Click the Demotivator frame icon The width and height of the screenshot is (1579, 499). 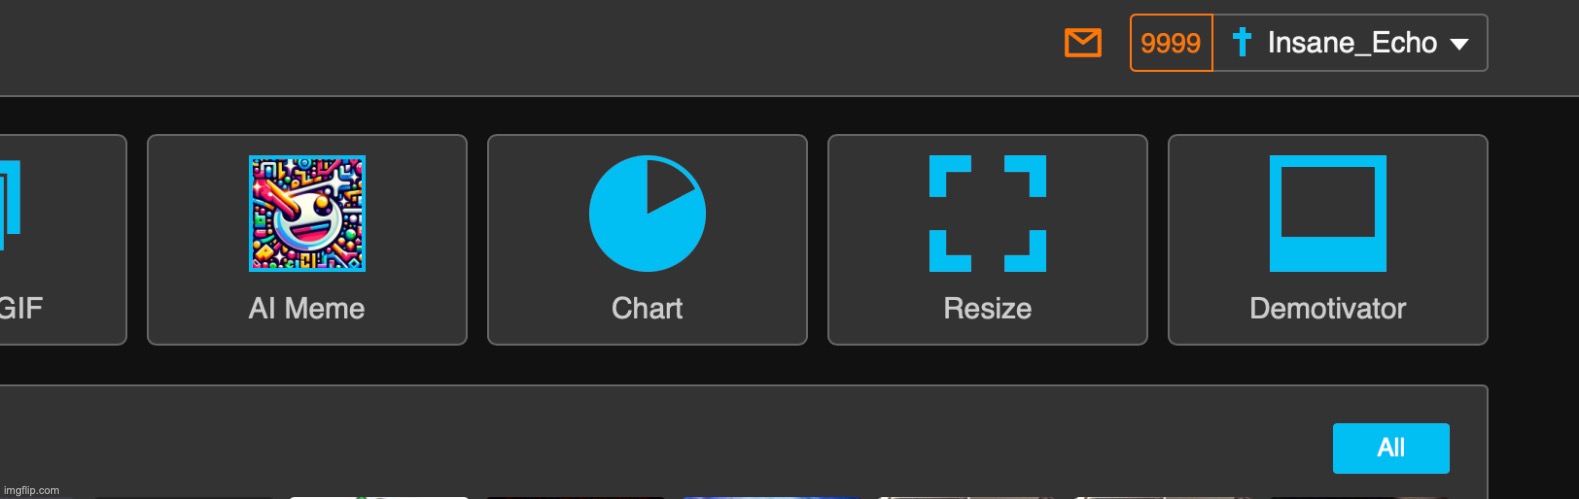pos(1328,213)
